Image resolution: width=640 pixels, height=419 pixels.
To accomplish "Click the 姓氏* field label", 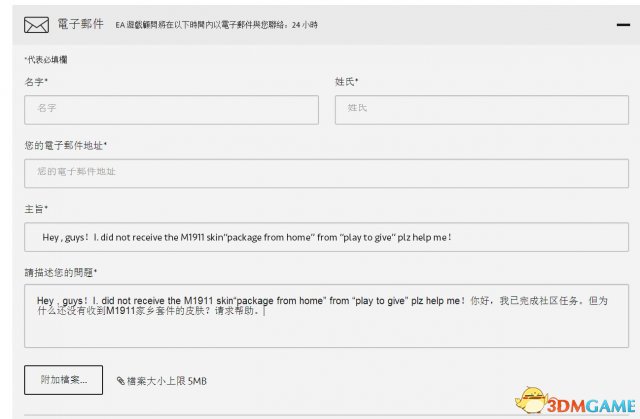I will [x=347, y=82].
